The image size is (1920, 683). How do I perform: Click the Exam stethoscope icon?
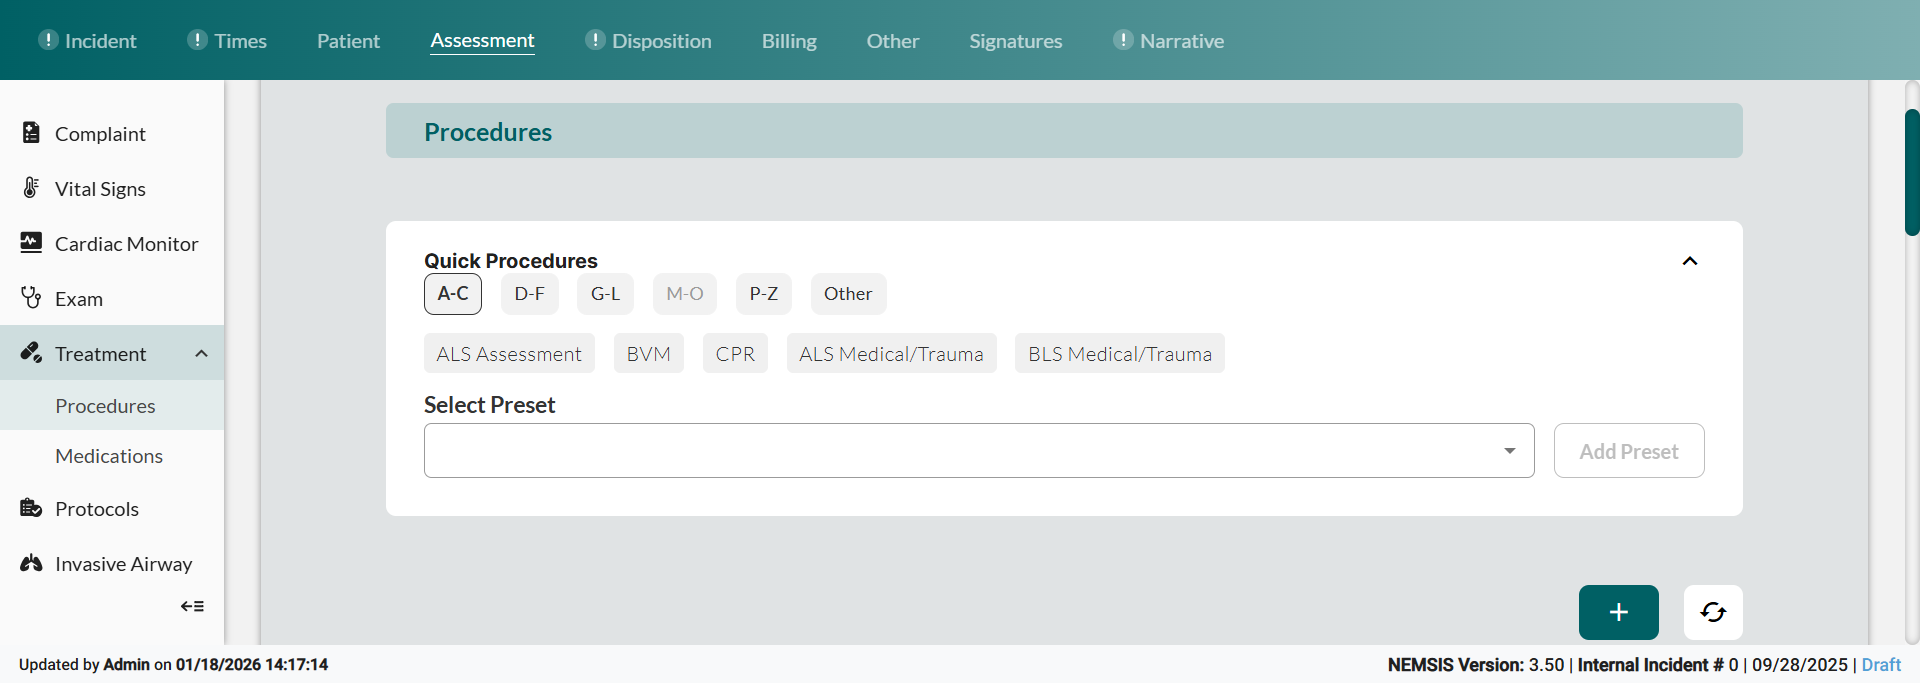tap(31, 298)
